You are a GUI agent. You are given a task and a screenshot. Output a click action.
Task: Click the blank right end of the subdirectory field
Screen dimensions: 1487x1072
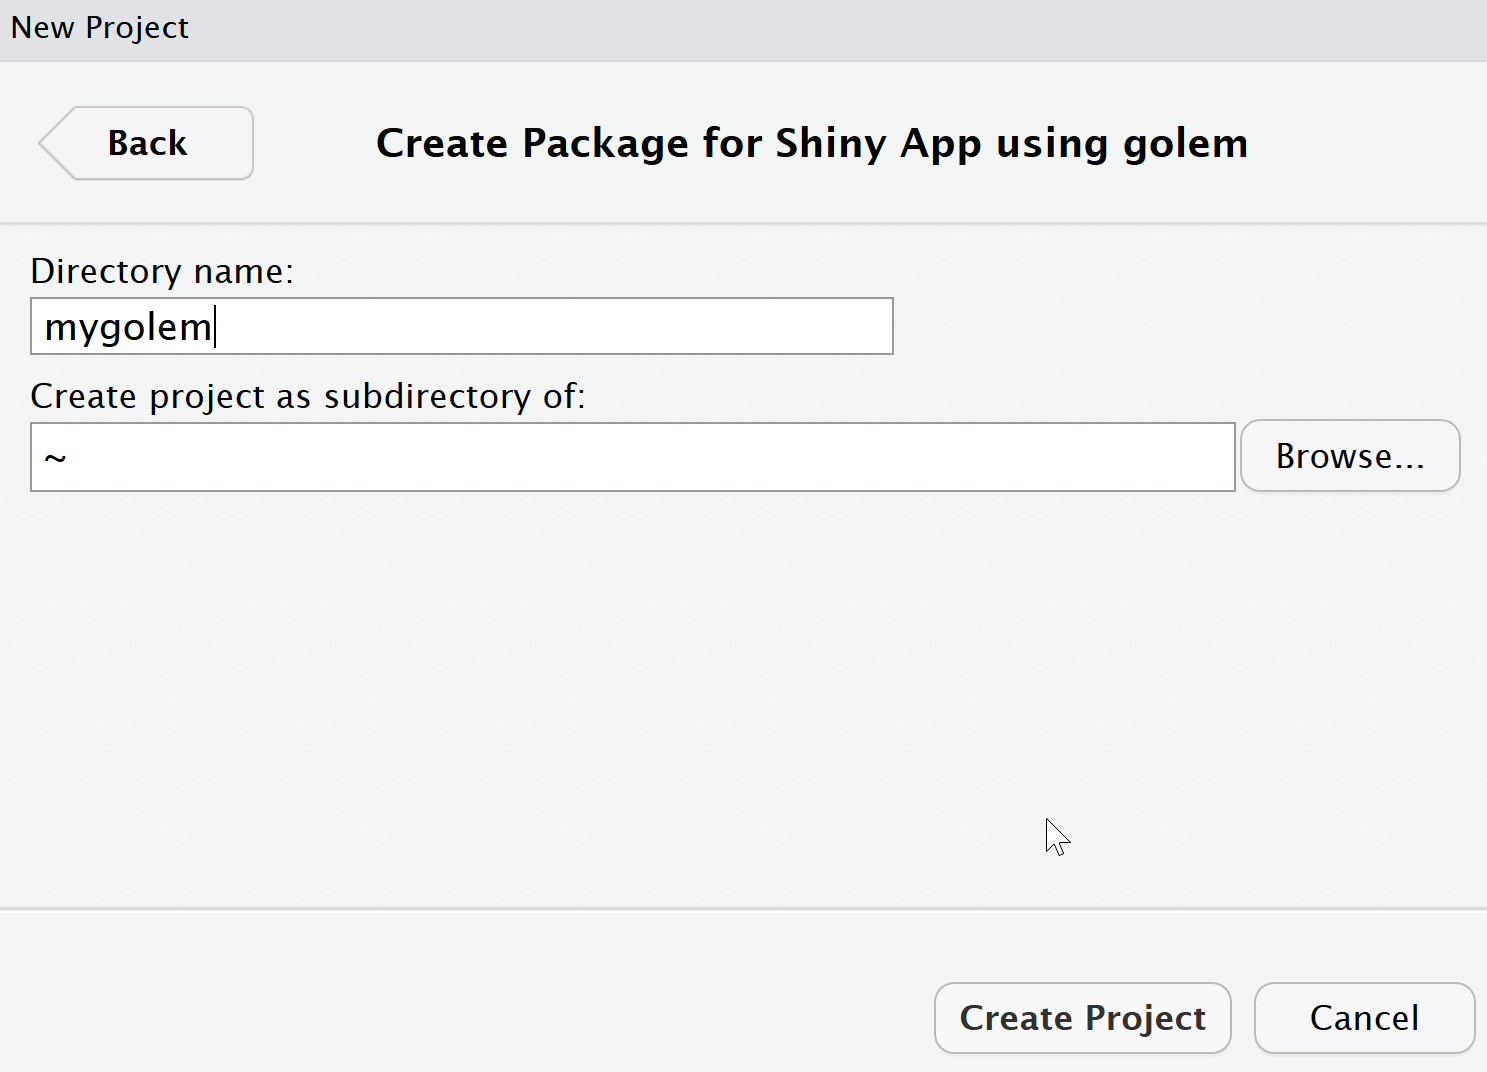tap(1100, 457)
